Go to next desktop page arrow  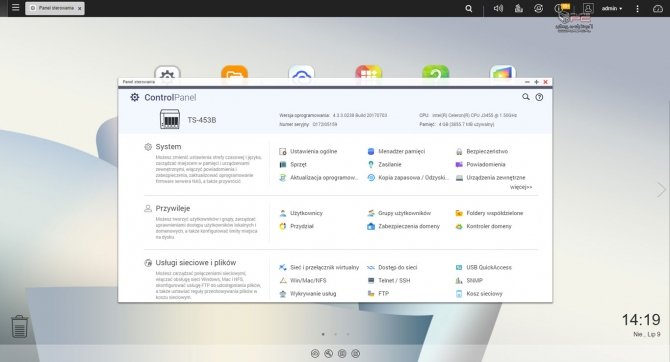pos(661,190)
